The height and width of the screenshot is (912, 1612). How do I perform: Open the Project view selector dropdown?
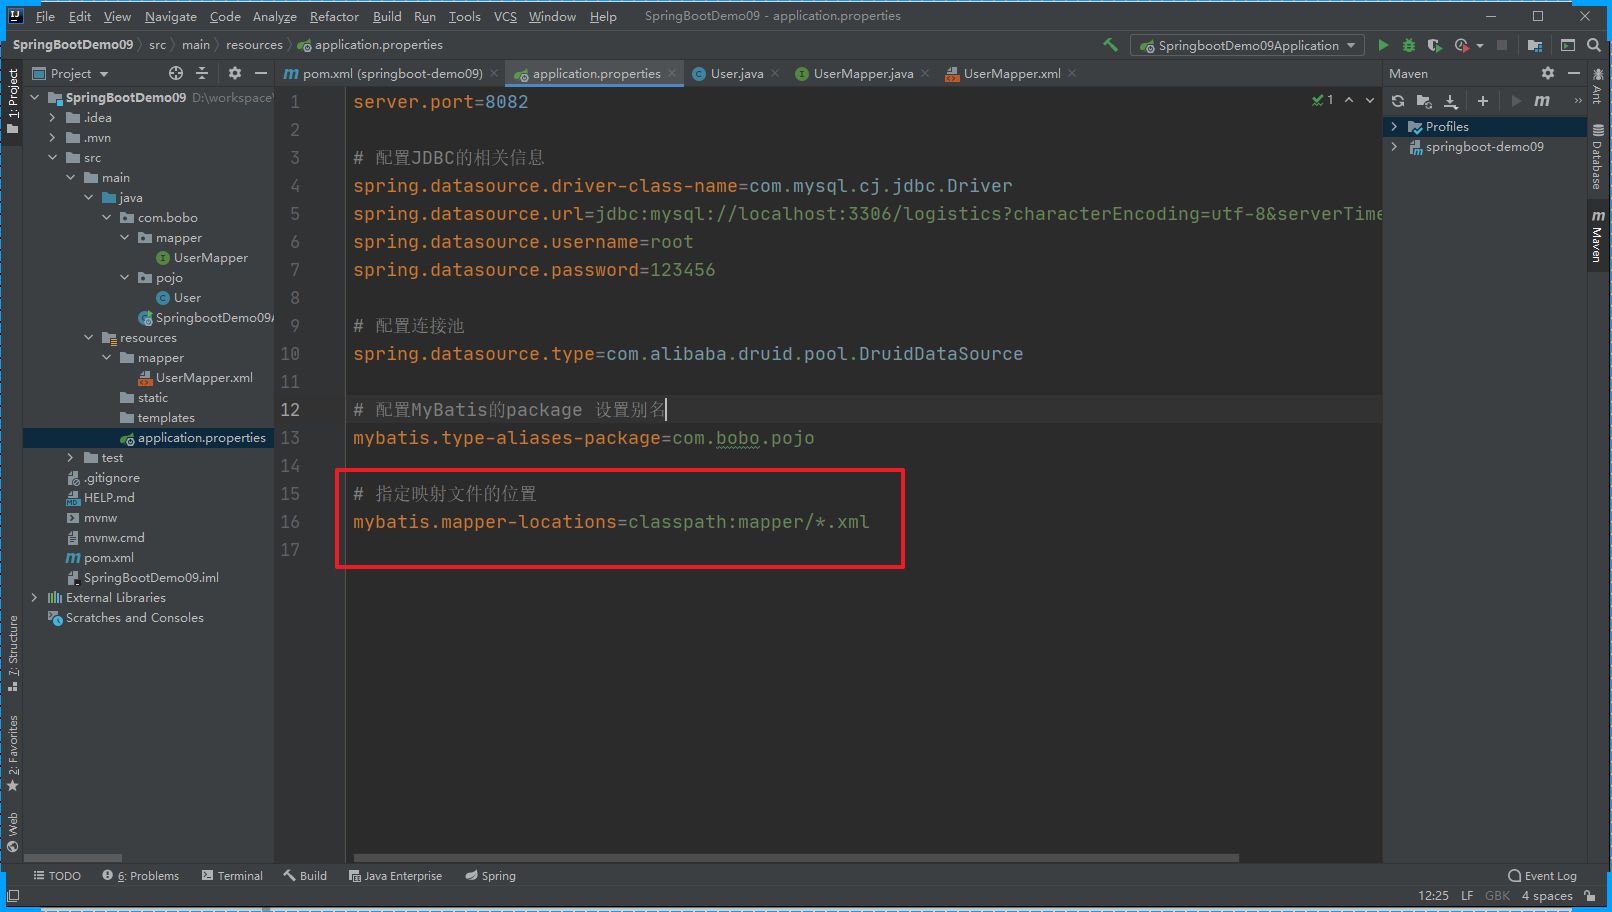[71, 73]
